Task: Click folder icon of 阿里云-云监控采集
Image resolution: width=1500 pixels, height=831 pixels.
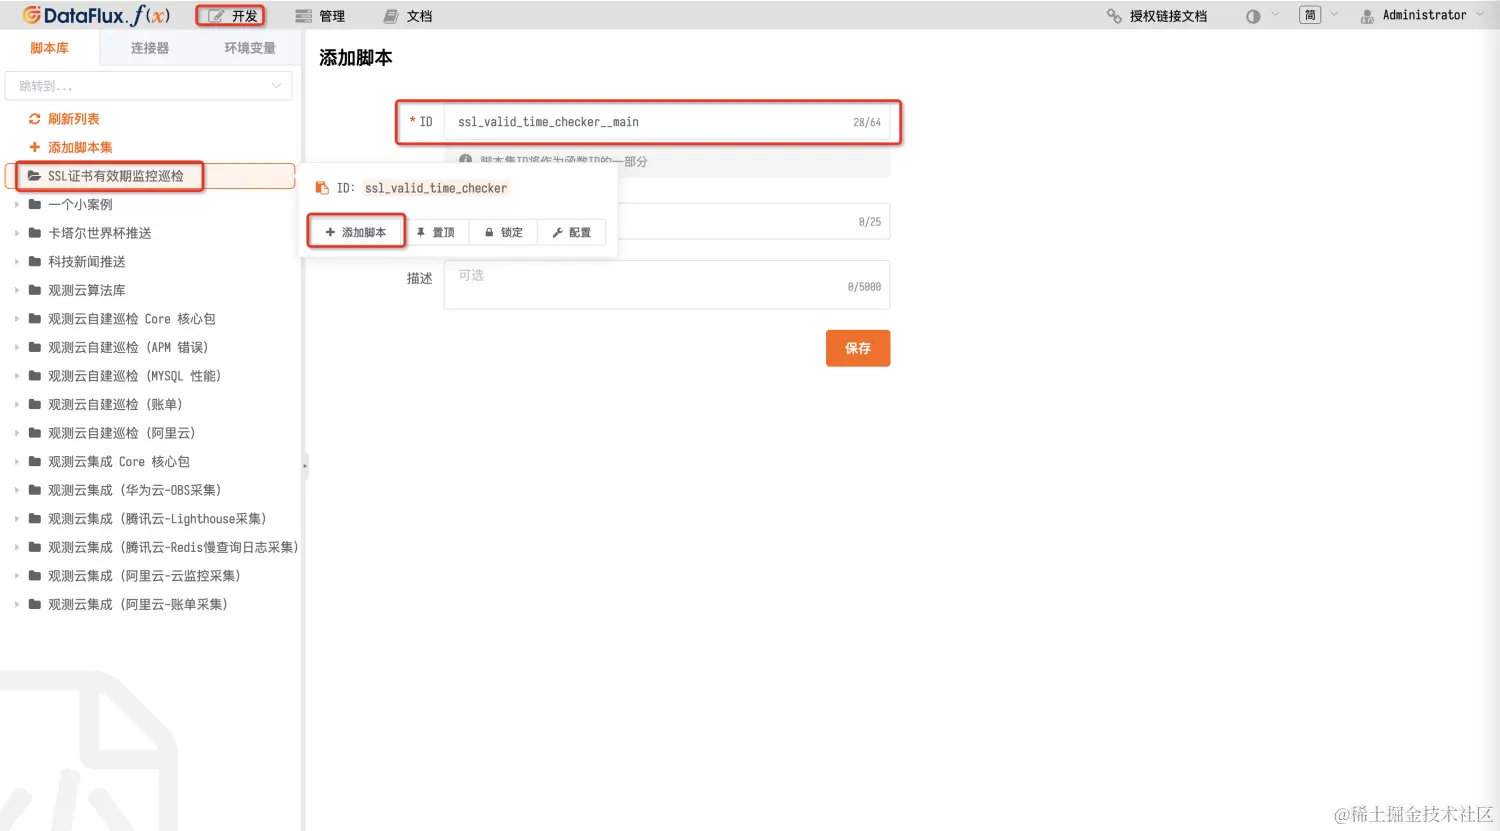Action: (35, 576)
